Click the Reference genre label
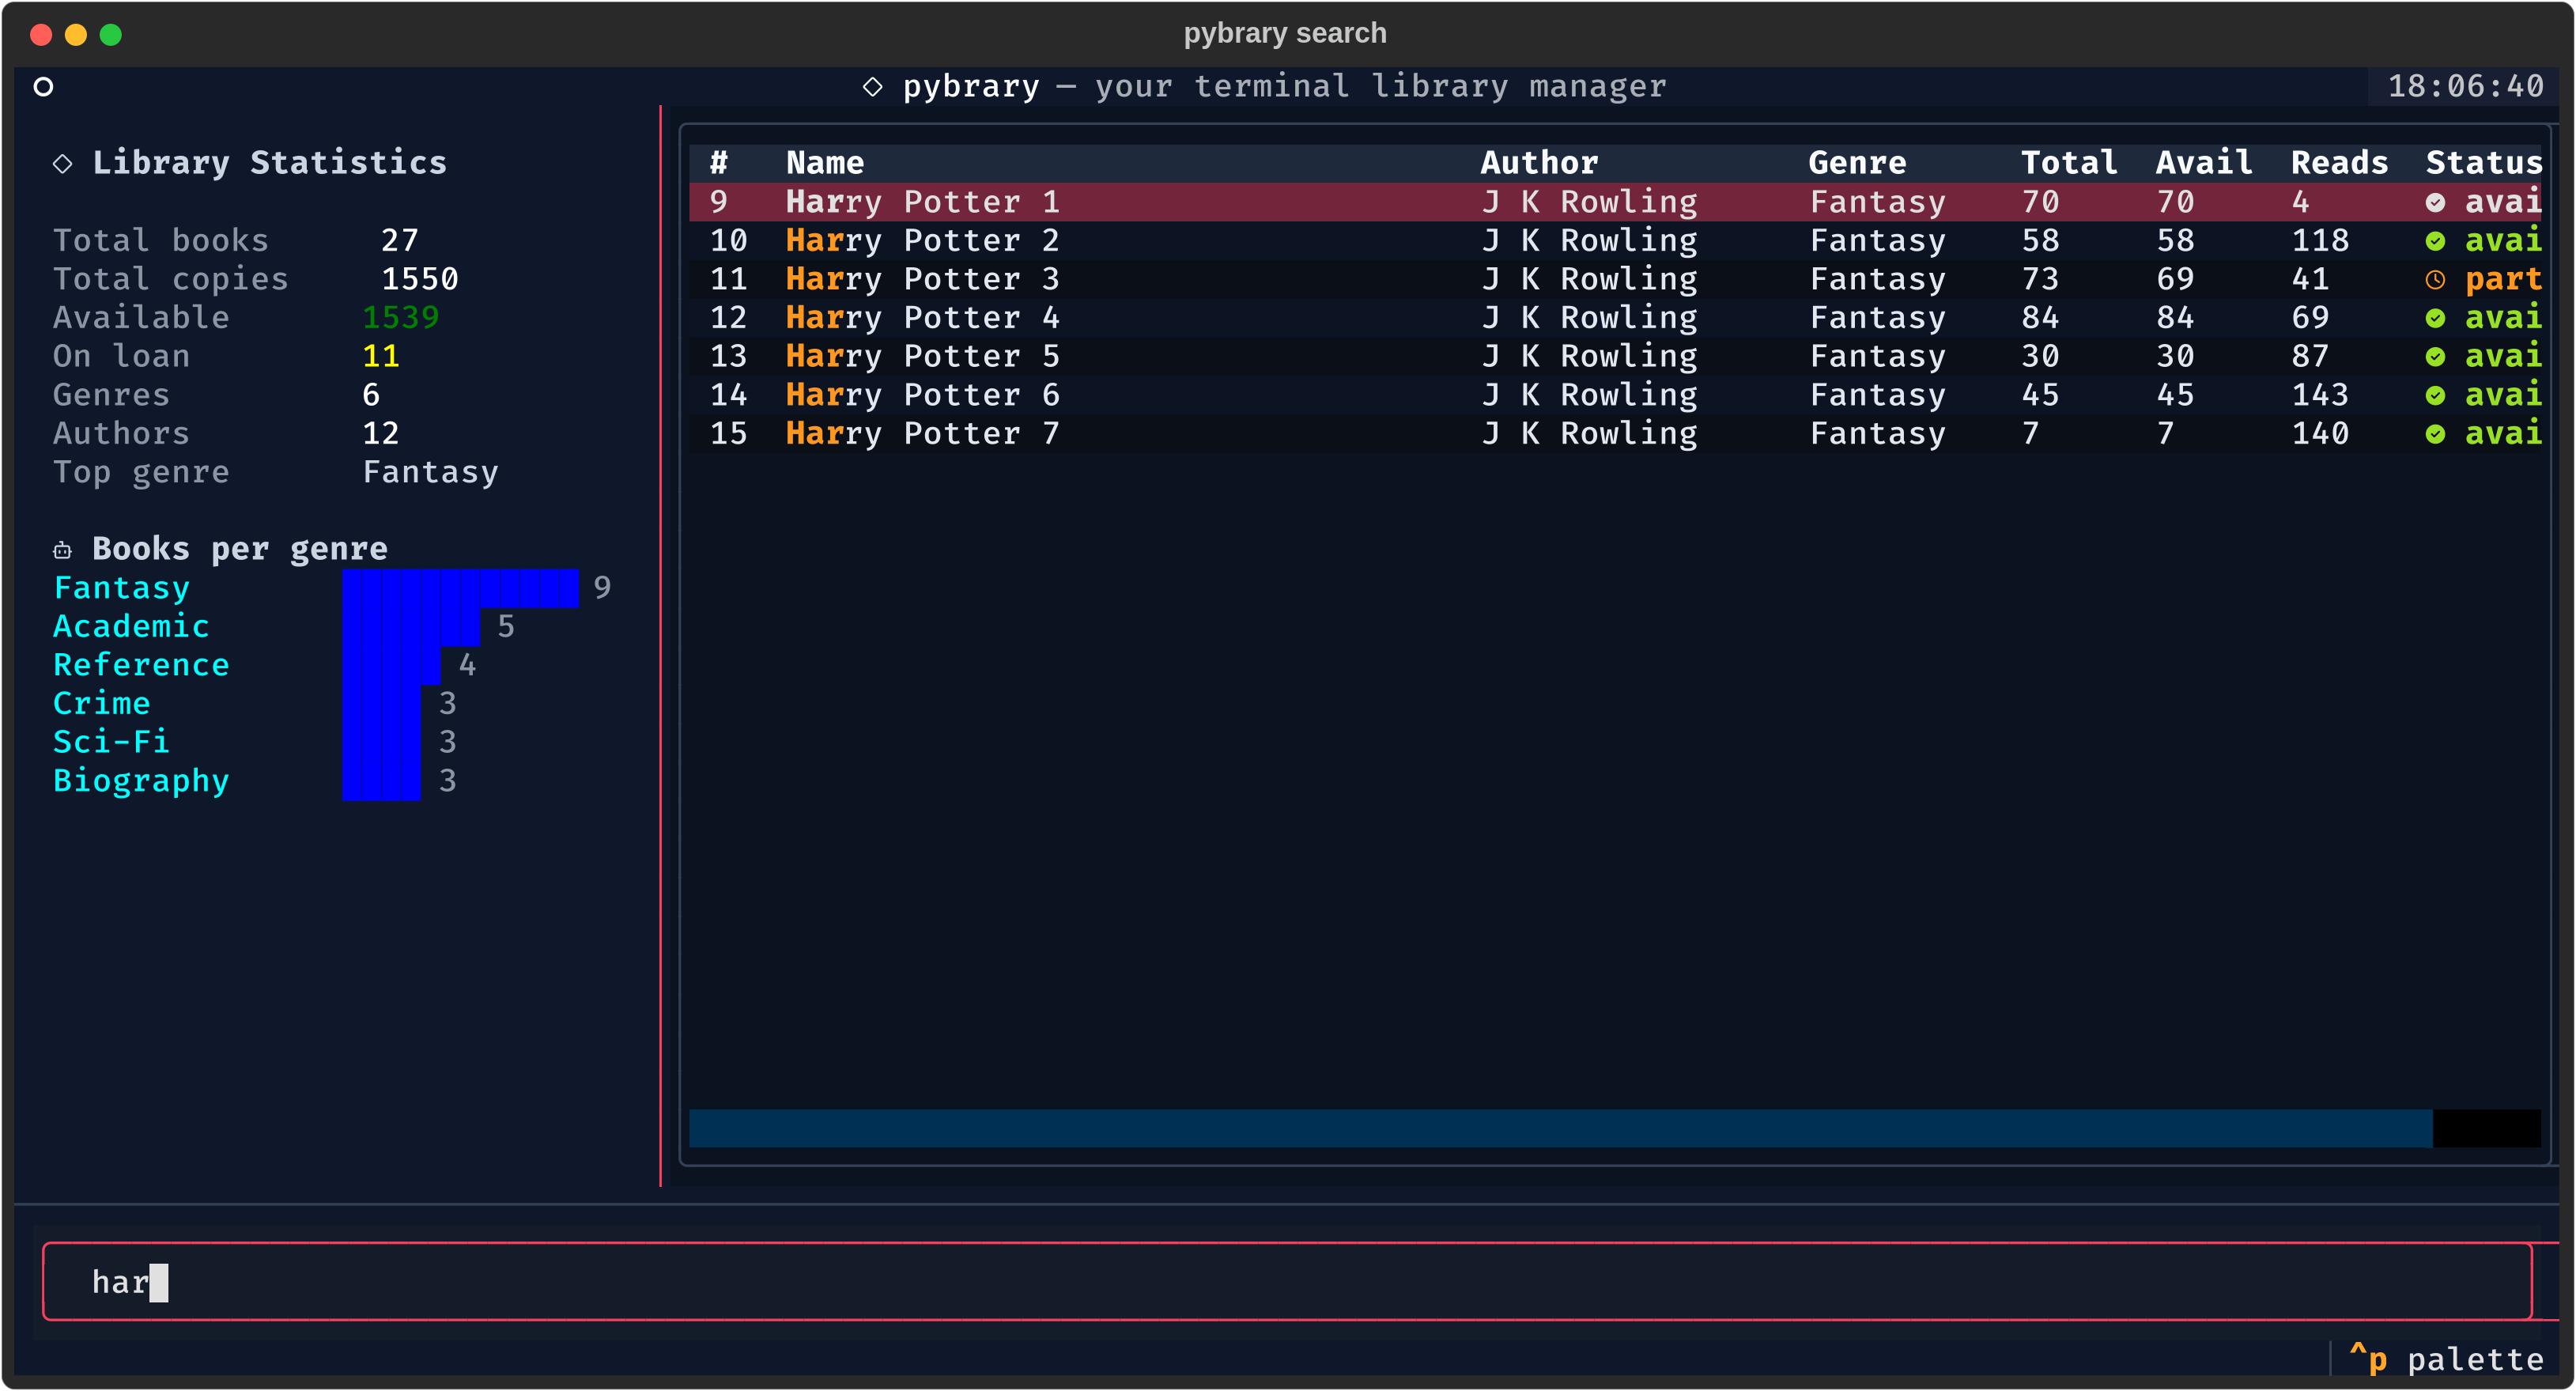Image resolution: width=2576 pixels, height=1391 pixels. pyautogui.click(x=141, y=665)
